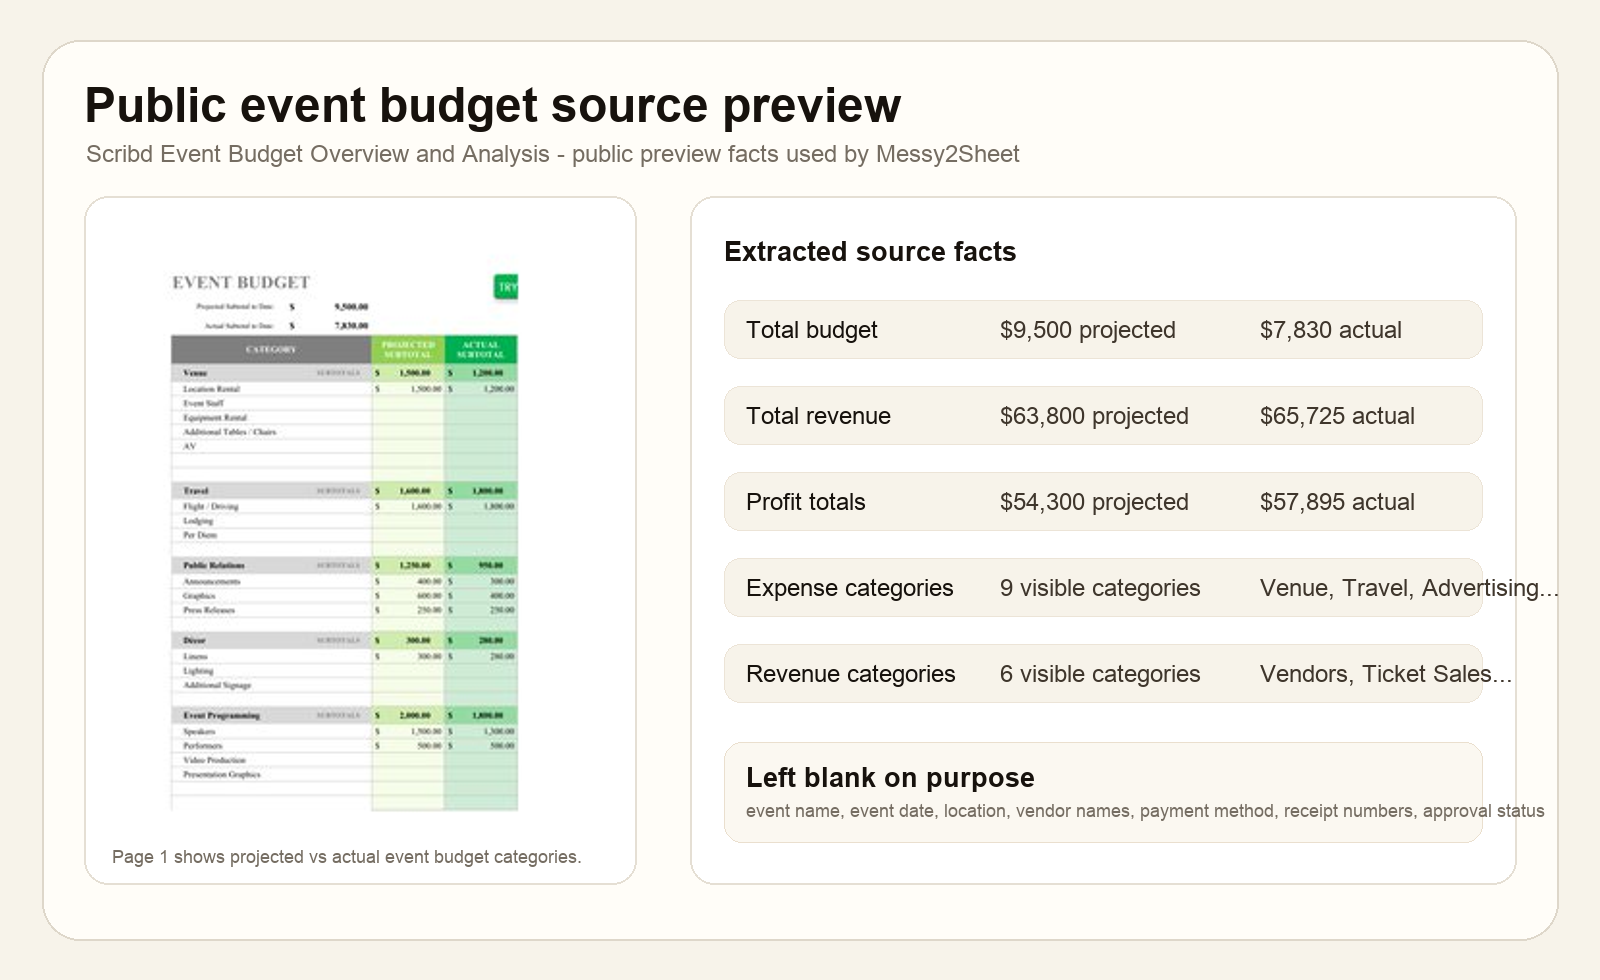This screenshot has height=980, width=1600.
Task: Select the 'Expense categories' label
Action: [850, 588]
